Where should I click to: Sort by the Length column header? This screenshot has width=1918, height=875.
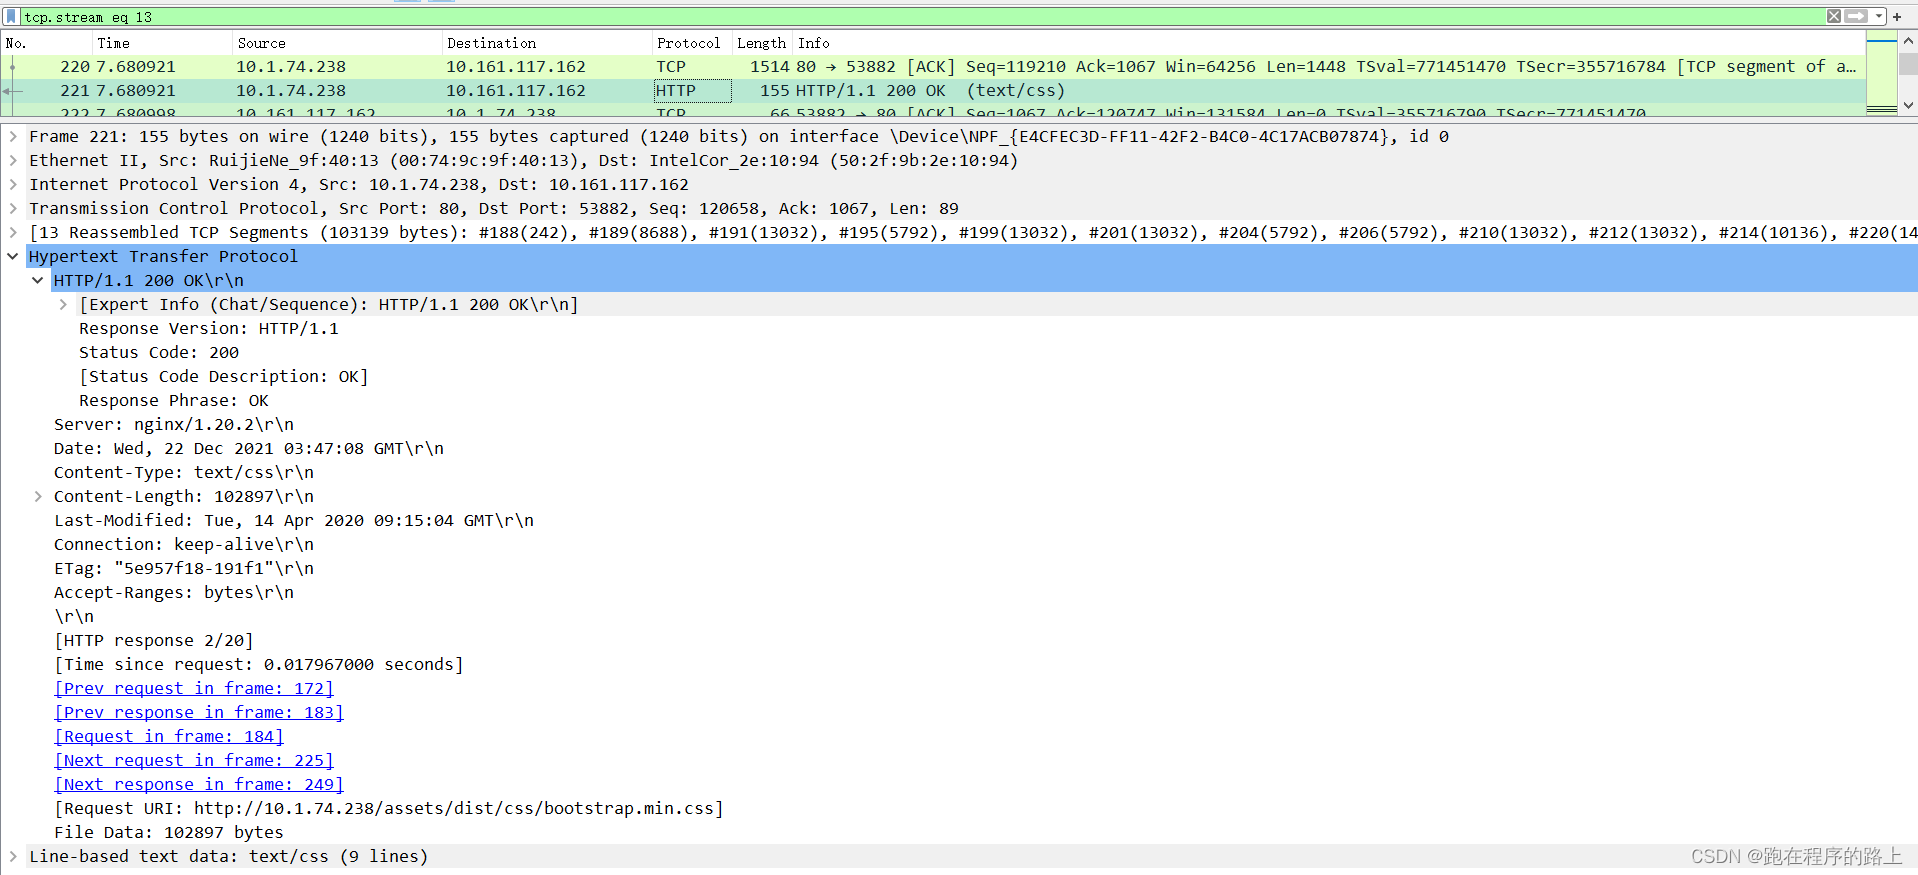click(762, 43)
